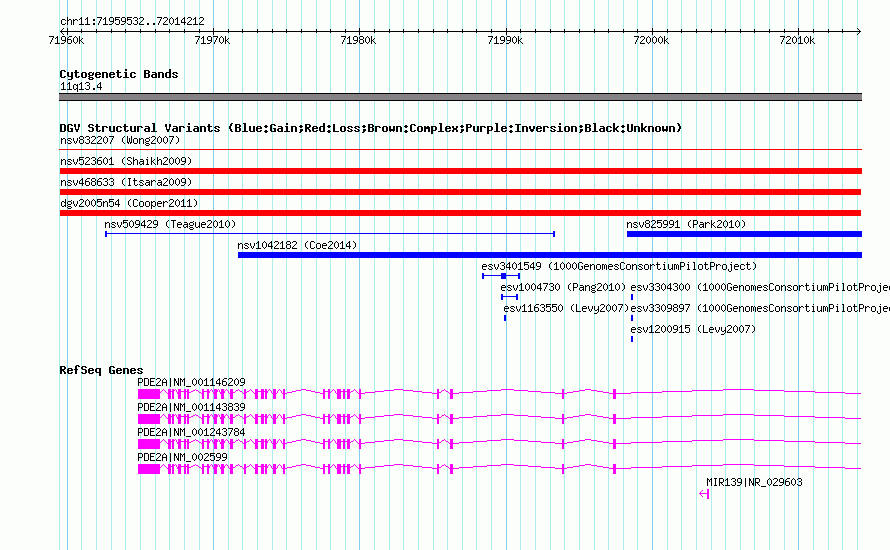Viewport: 890px width, 550px height.
Task: Select the nsv1042182 (Coe2014) blue gain bar
Action: point(549,255)
